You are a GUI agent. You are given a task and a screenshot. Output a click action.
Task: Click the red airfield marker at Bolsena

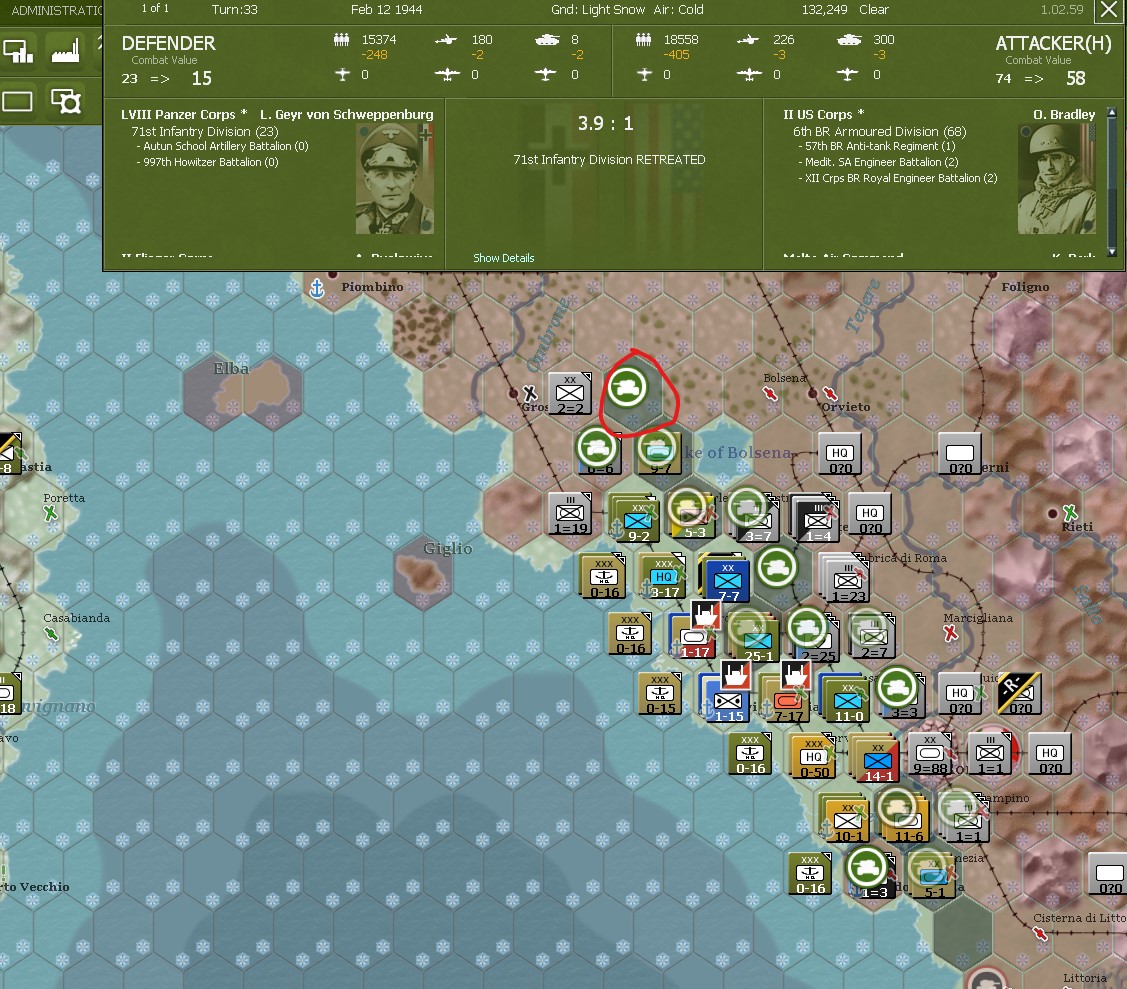coord(770,393)
